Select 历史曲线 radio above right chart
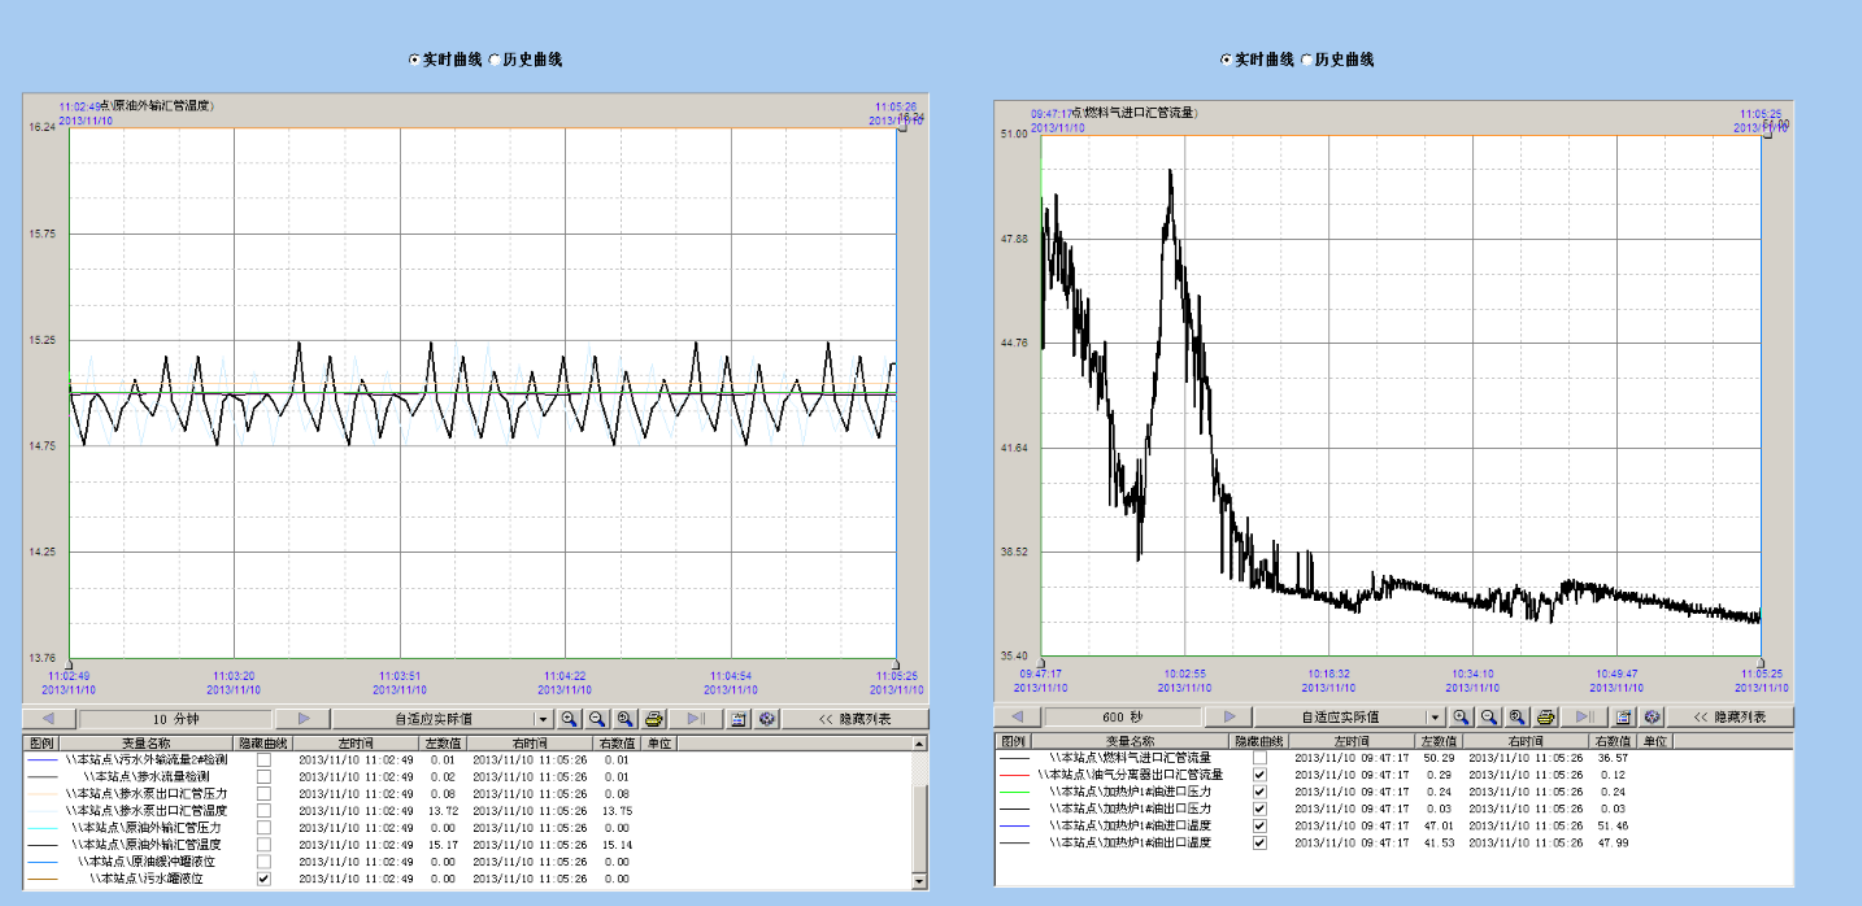 pyautogui.click(x=1307, y=60)
